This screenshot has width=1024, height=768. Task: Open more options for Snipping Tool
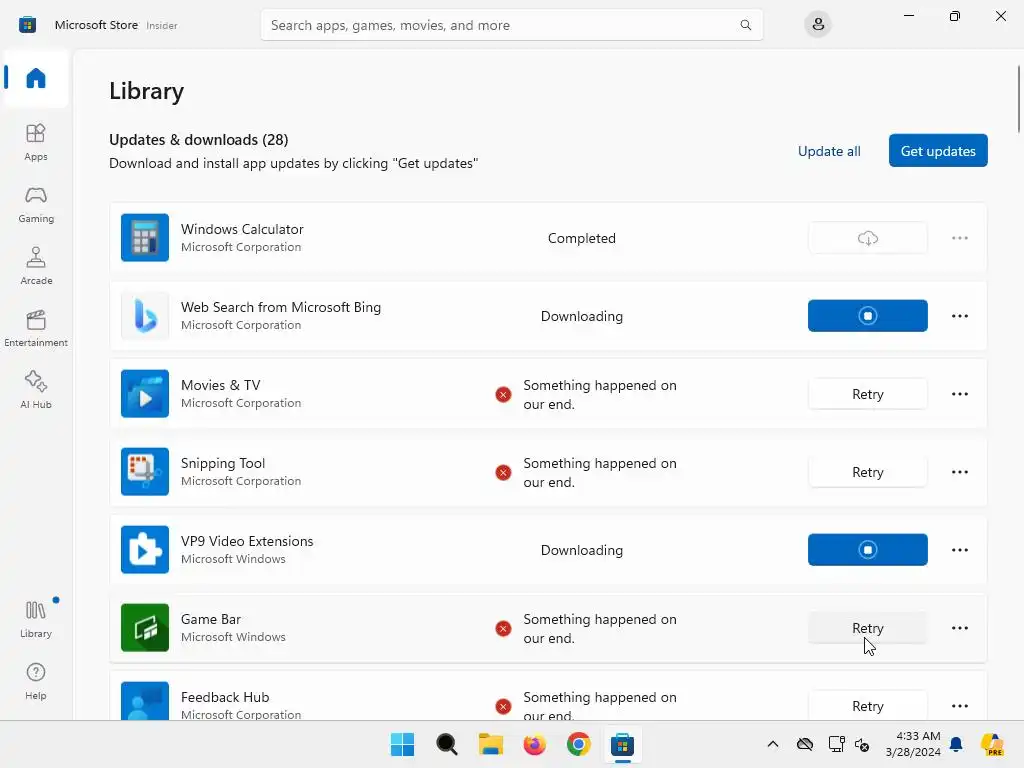[959, 472]
